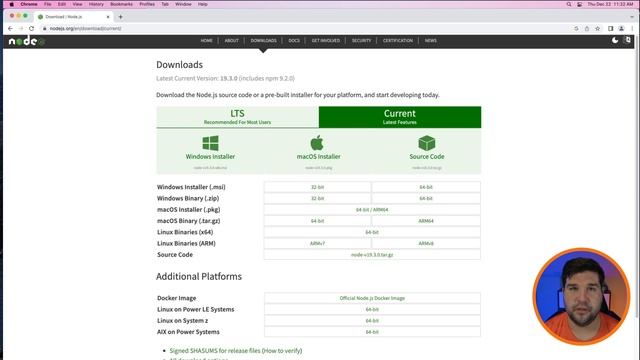640x360 pixels.
Task: Select the Current tab
Action: click(400, 117)
